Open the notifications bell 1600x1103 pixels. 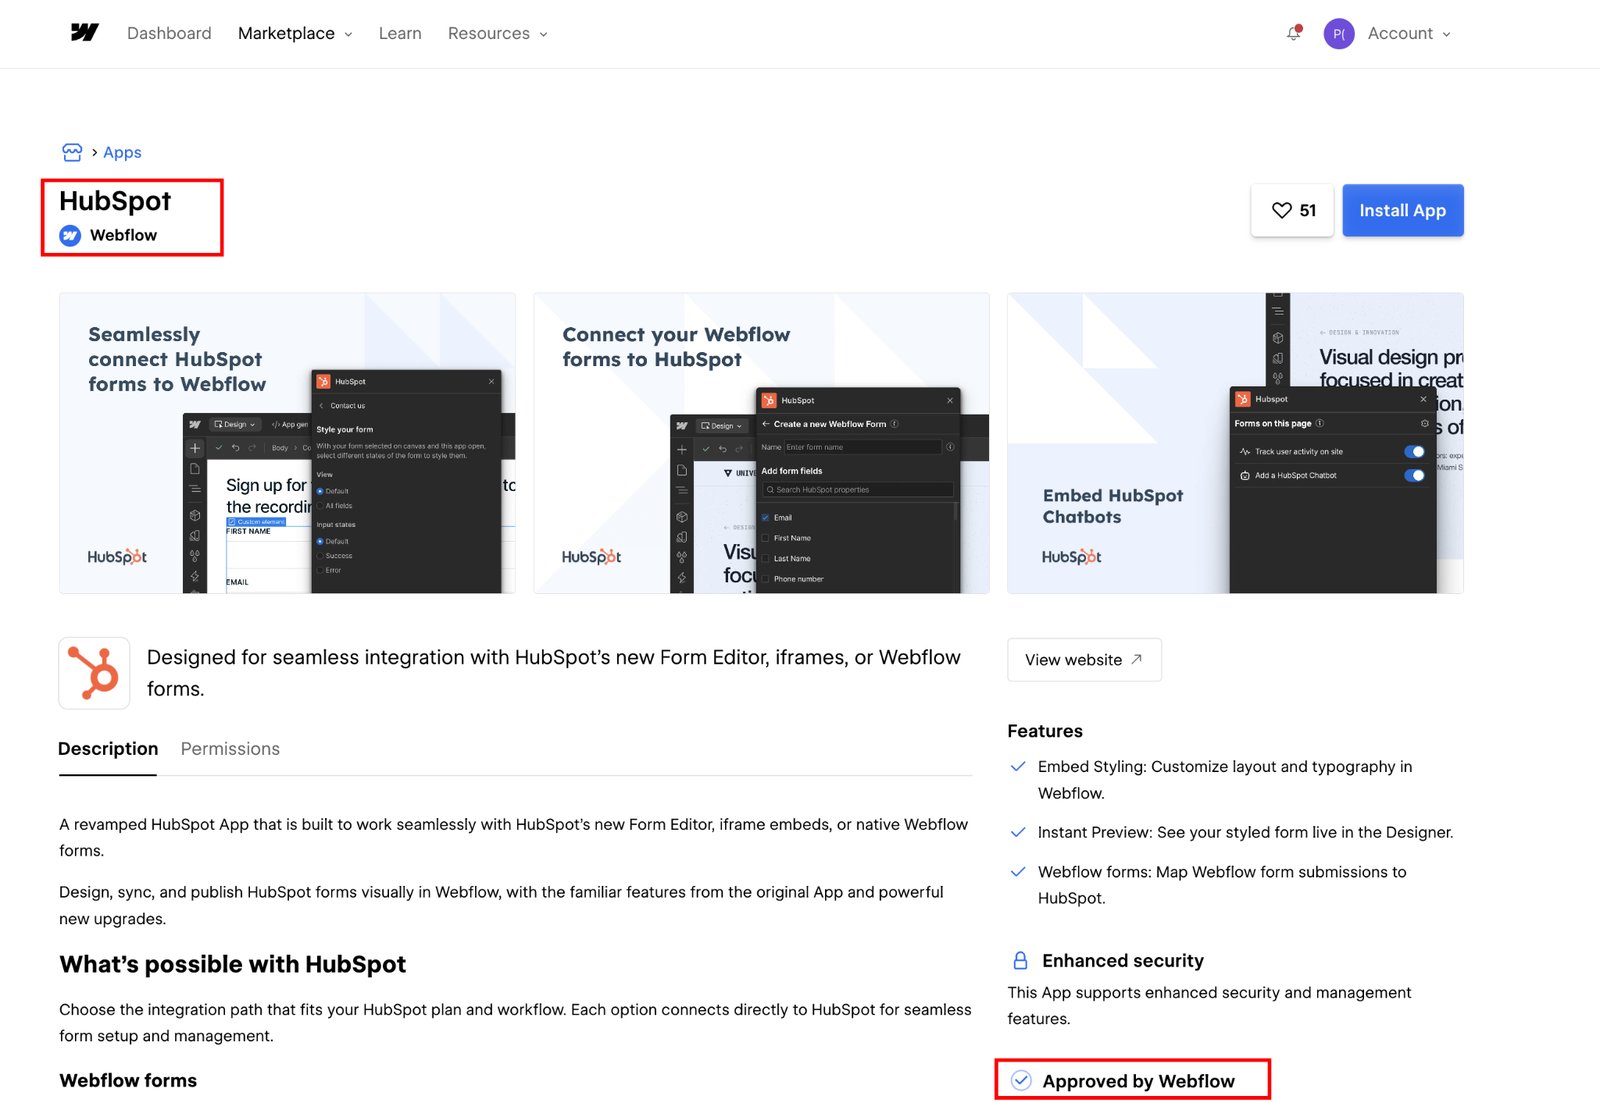[1293, 33]
